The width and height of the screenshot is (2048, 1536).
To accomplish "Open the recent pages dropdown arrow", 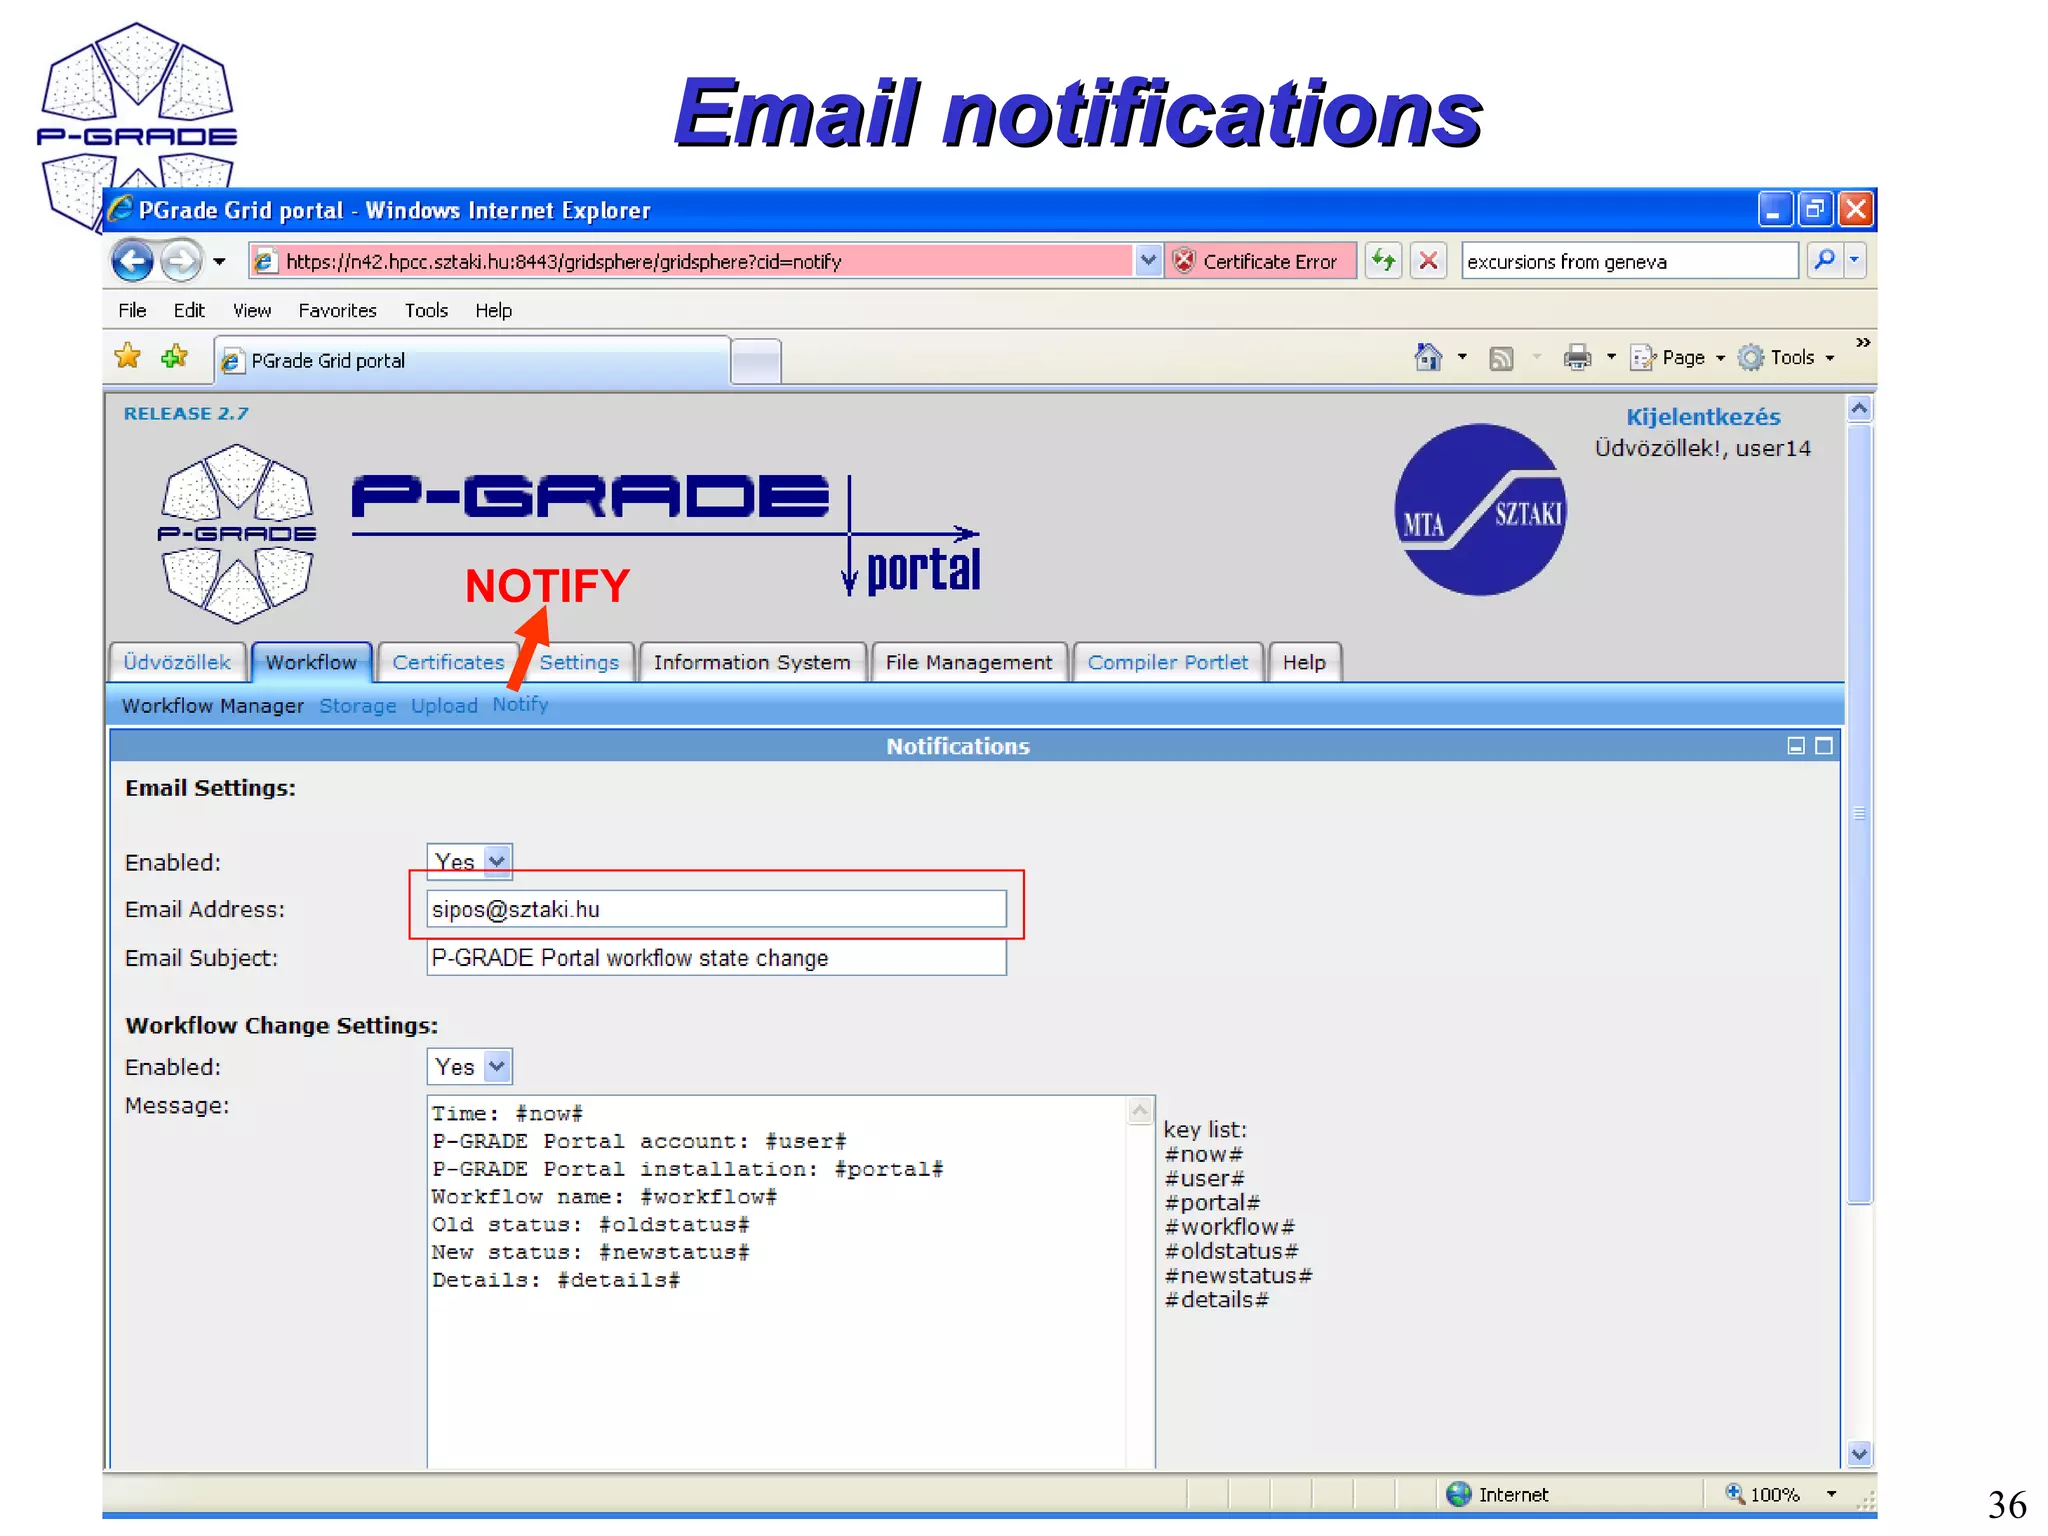I will 219,262.
